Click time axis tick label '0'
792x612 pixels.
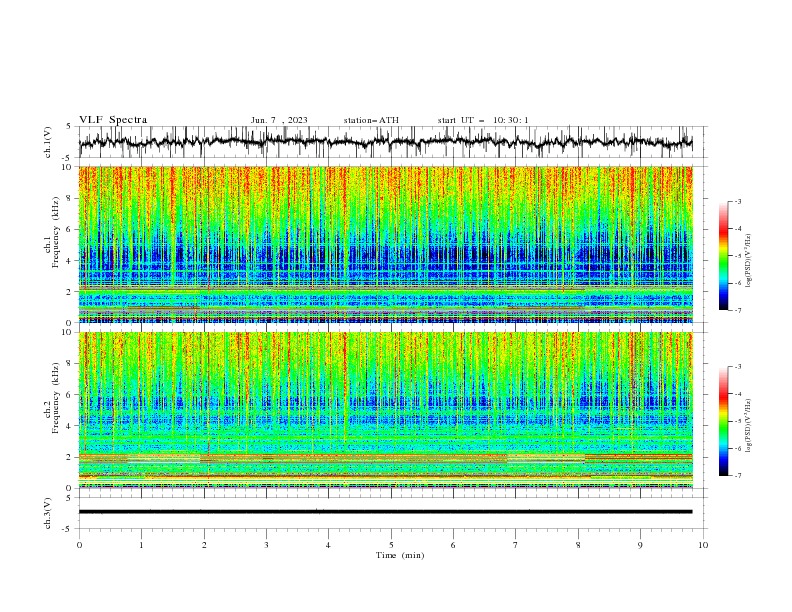(x=79, y=545)
